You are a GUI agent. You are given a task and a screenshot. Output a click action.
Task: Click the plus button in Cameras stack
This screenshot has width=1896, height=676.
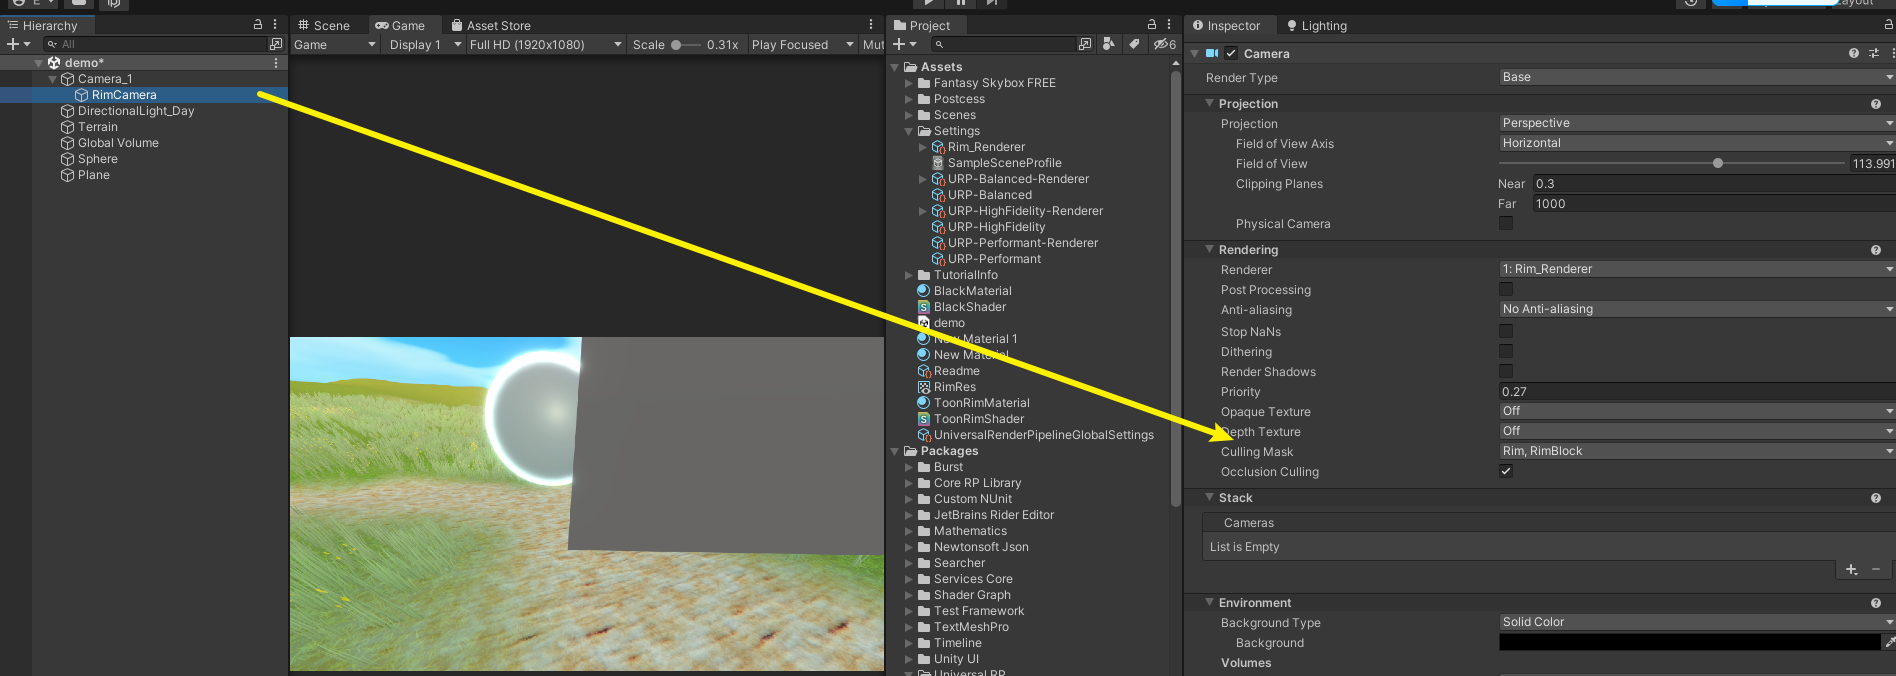[1851, 569]
